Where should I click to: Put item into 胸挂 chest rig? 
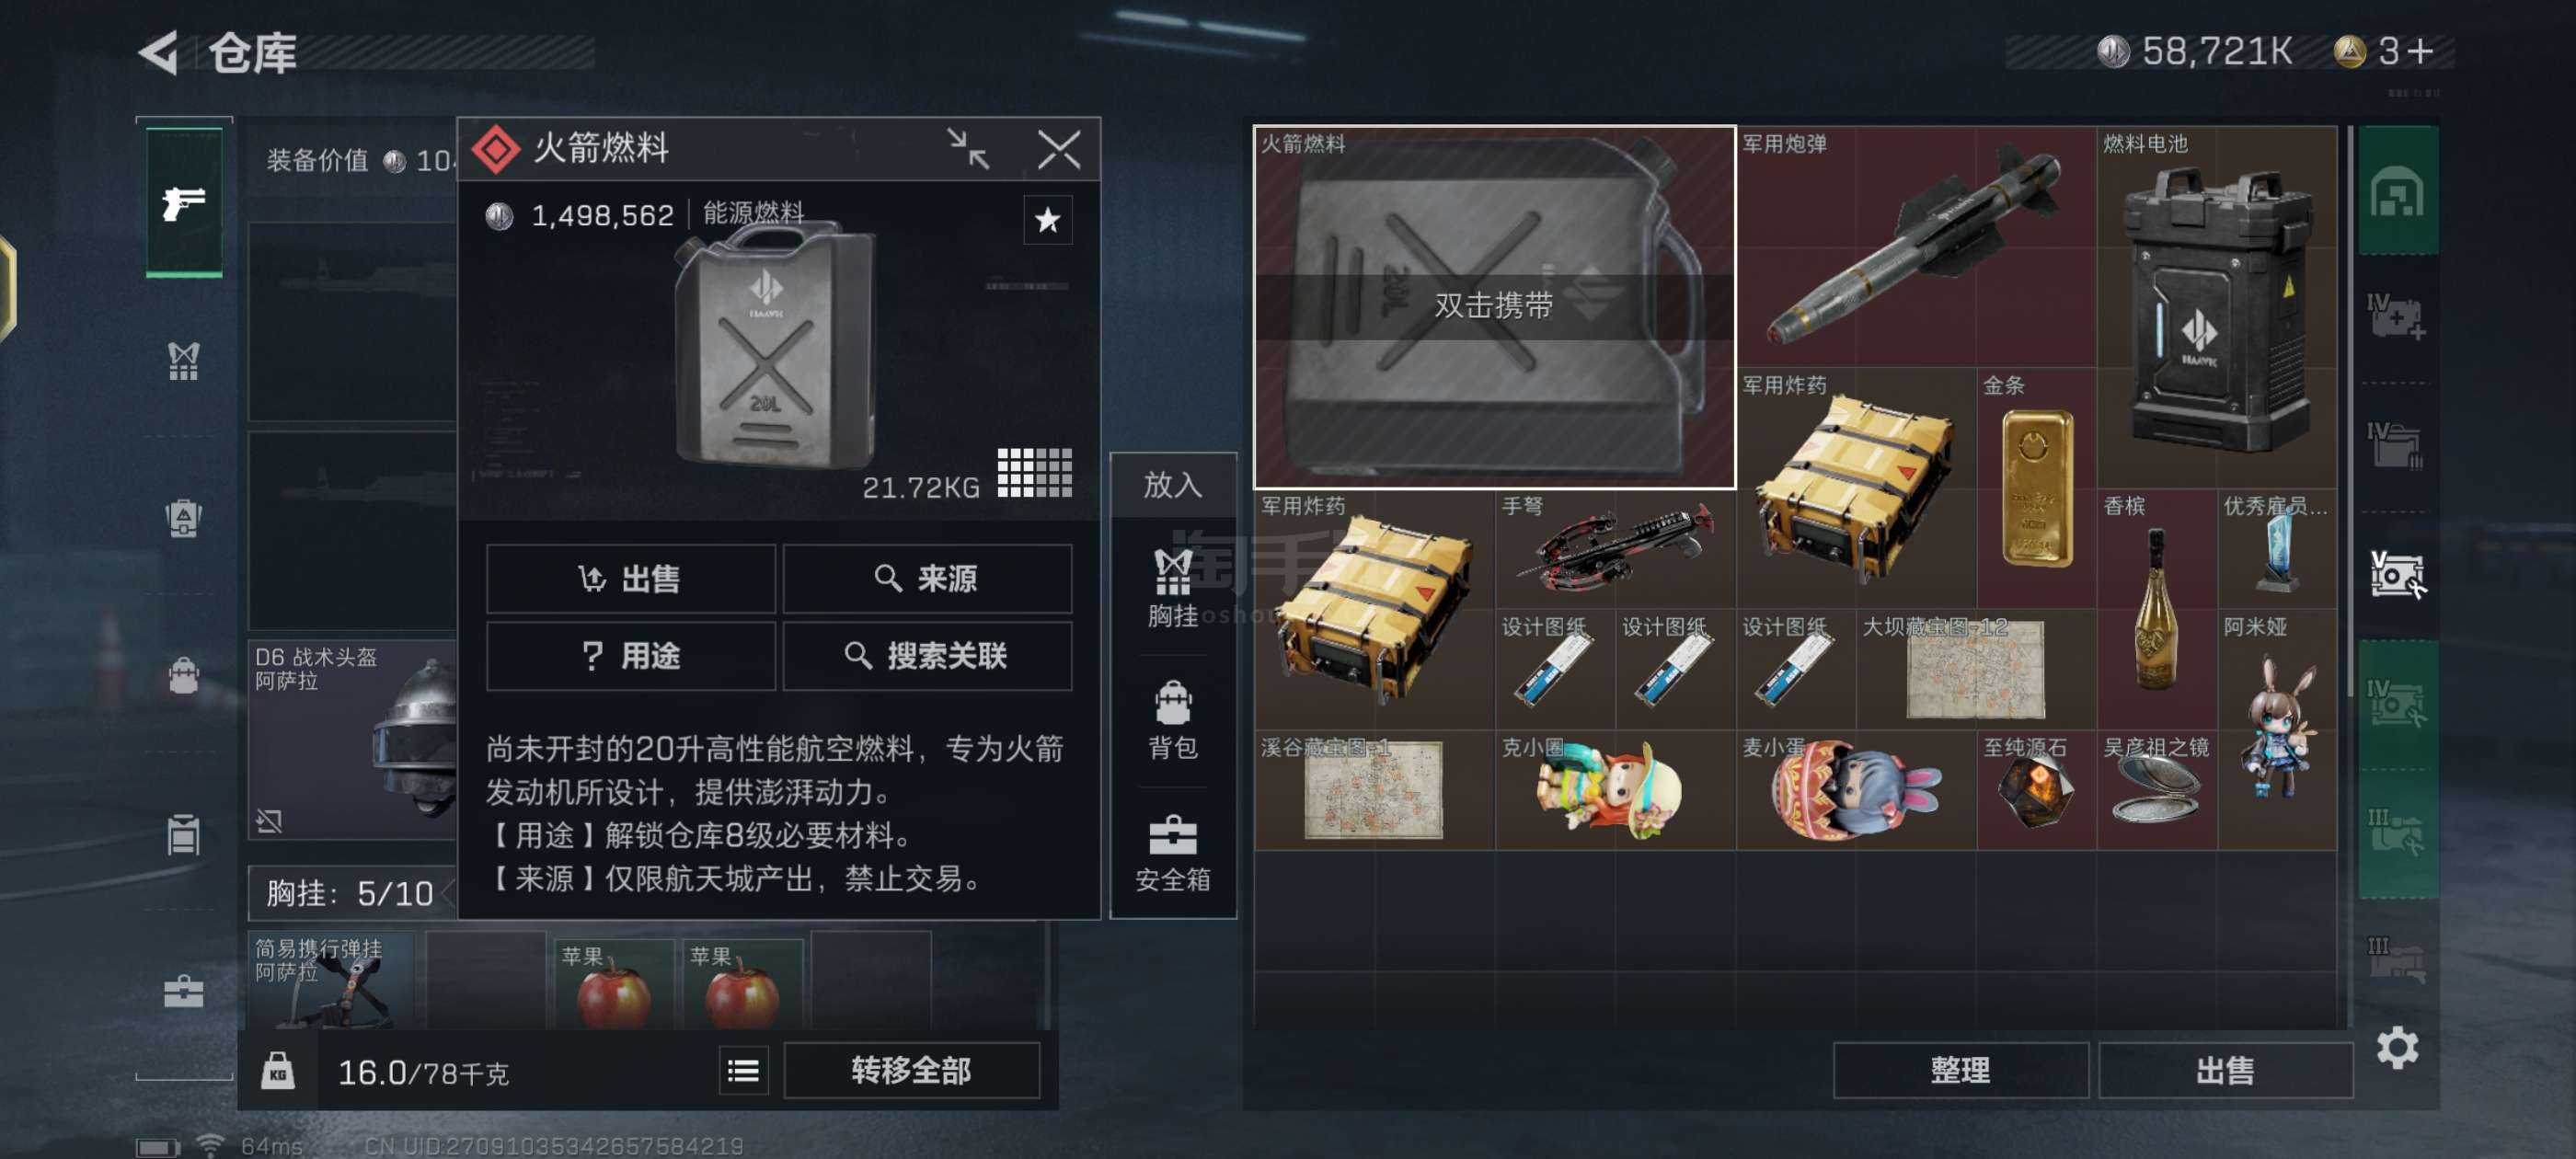[x=1172, y=589]
